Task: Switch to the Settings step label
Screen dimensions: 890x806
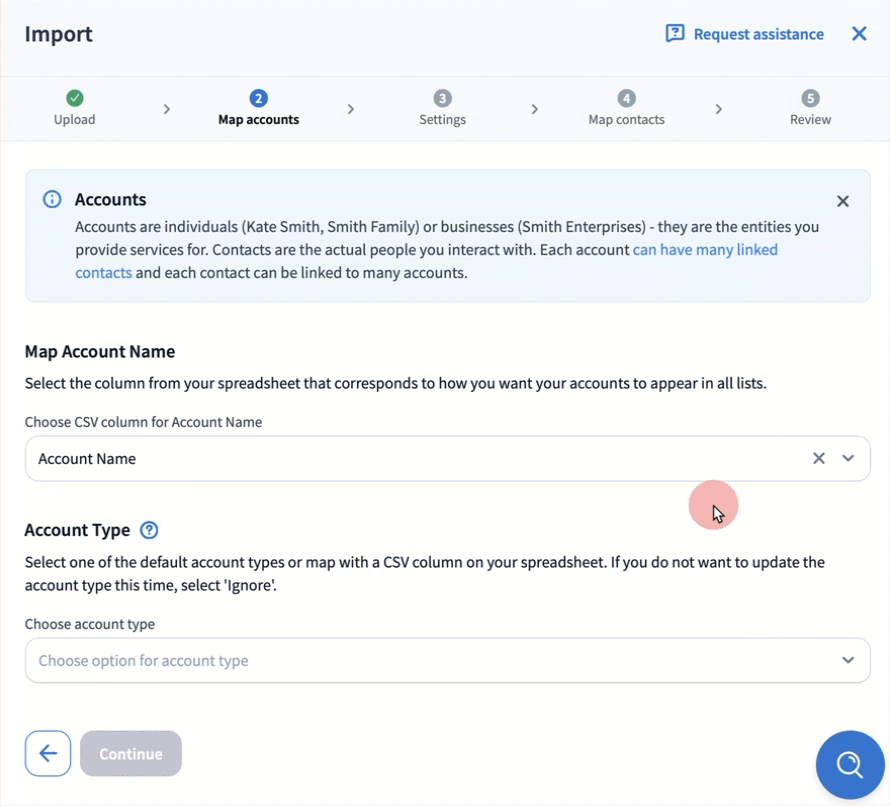Action: [442, 120]
